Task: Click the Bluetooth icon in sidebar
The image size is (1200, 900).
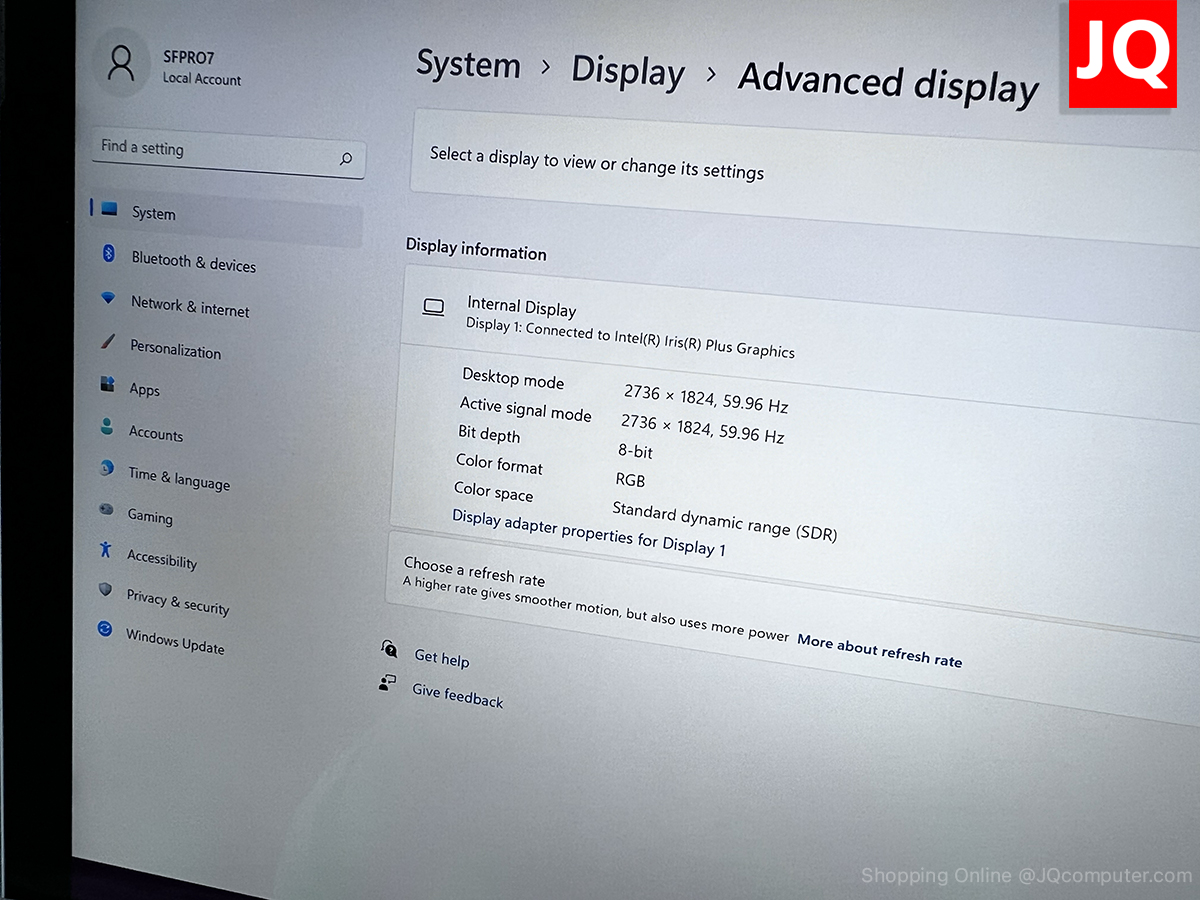Action: pyautogui.click(x=109, y=254)
